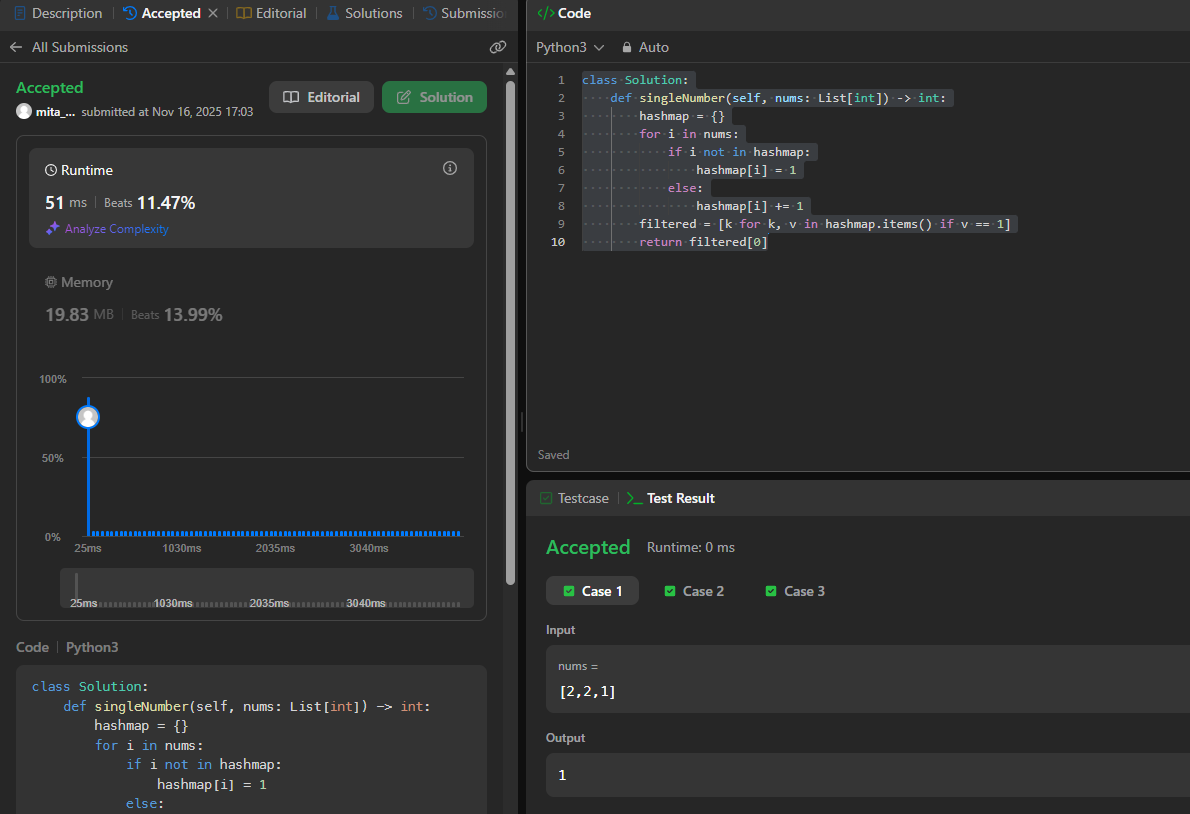Viewport: 1190px width, 814px height.
Task: Click the panel divider drag handle
Action: (522, 422)
